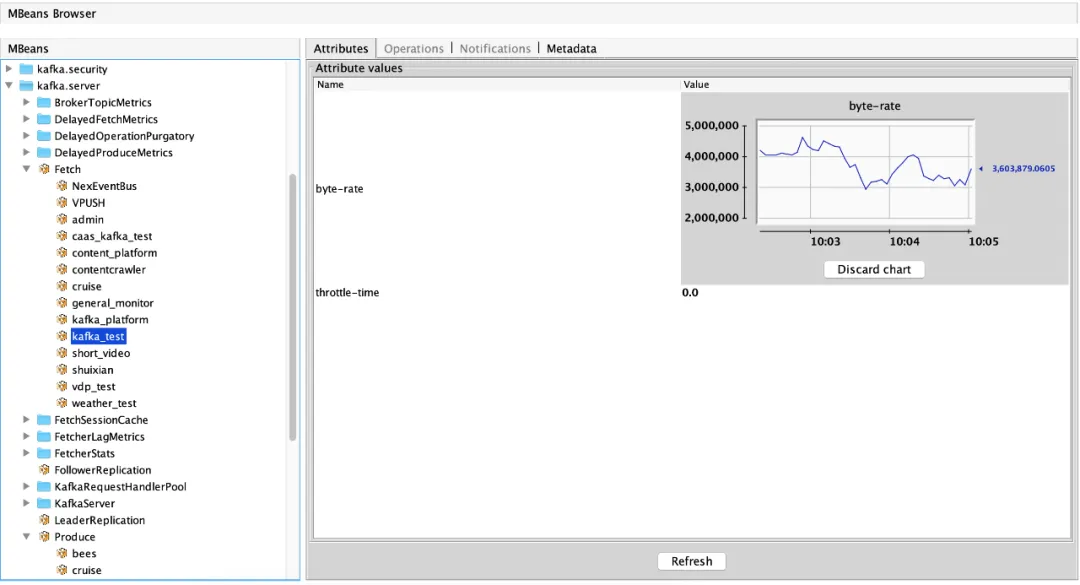Click the BrokerTopicMetrics folder icon

pos(43,103)
